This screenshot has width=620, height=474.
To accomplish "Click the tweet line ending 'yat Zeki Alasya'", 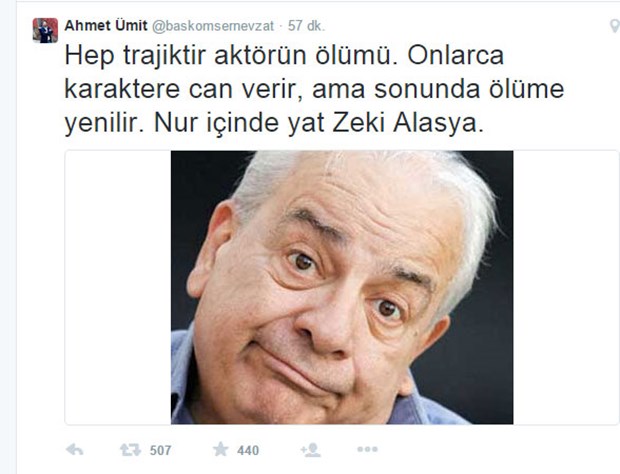I will click(x=274, y=123).
